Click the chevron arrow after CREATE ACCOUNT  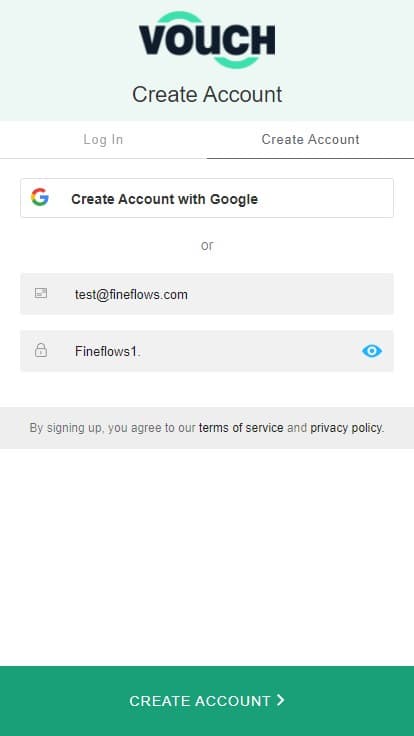pos(280,700)
